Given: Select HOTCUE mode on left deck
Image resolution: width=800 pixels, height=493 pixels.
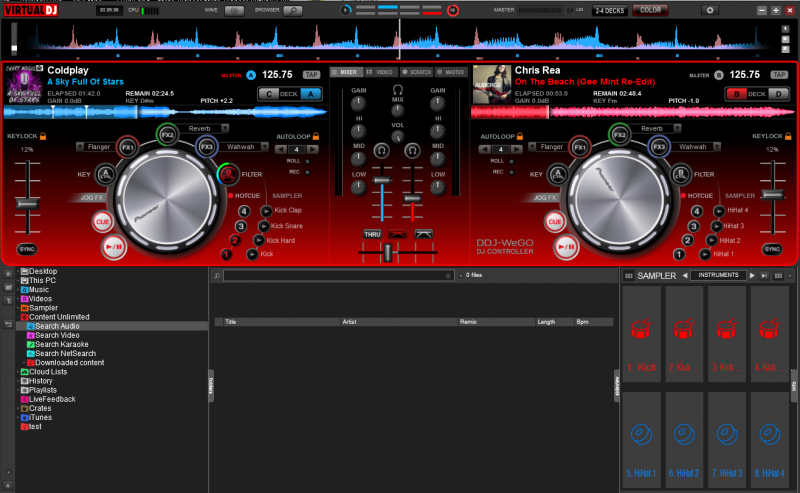Looking at the screenshot, I should tap(244, 196).
